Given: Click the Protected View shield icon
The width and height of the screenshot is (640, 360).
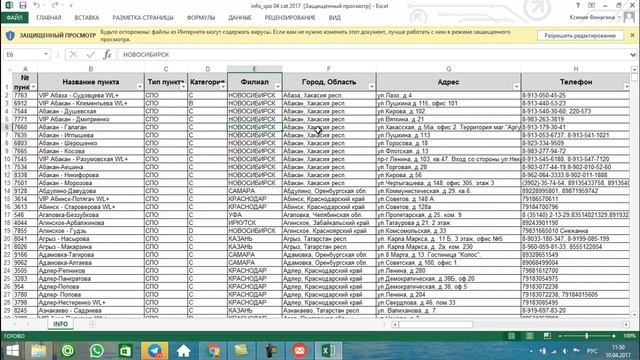Looking at the screenshot, I should [10, 36].
